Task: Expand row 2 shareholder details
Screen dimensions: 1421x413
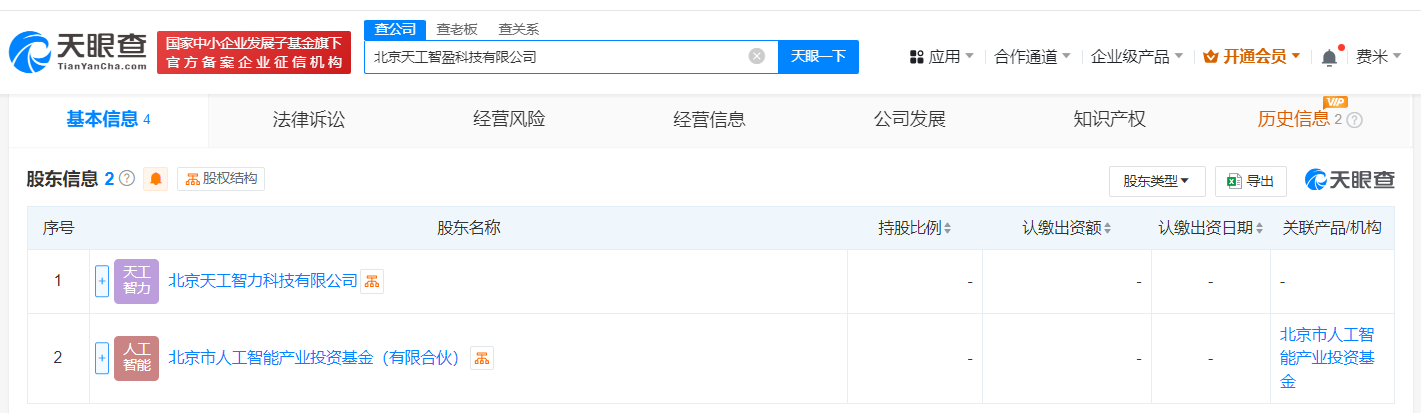Action: tap(101, 358)
